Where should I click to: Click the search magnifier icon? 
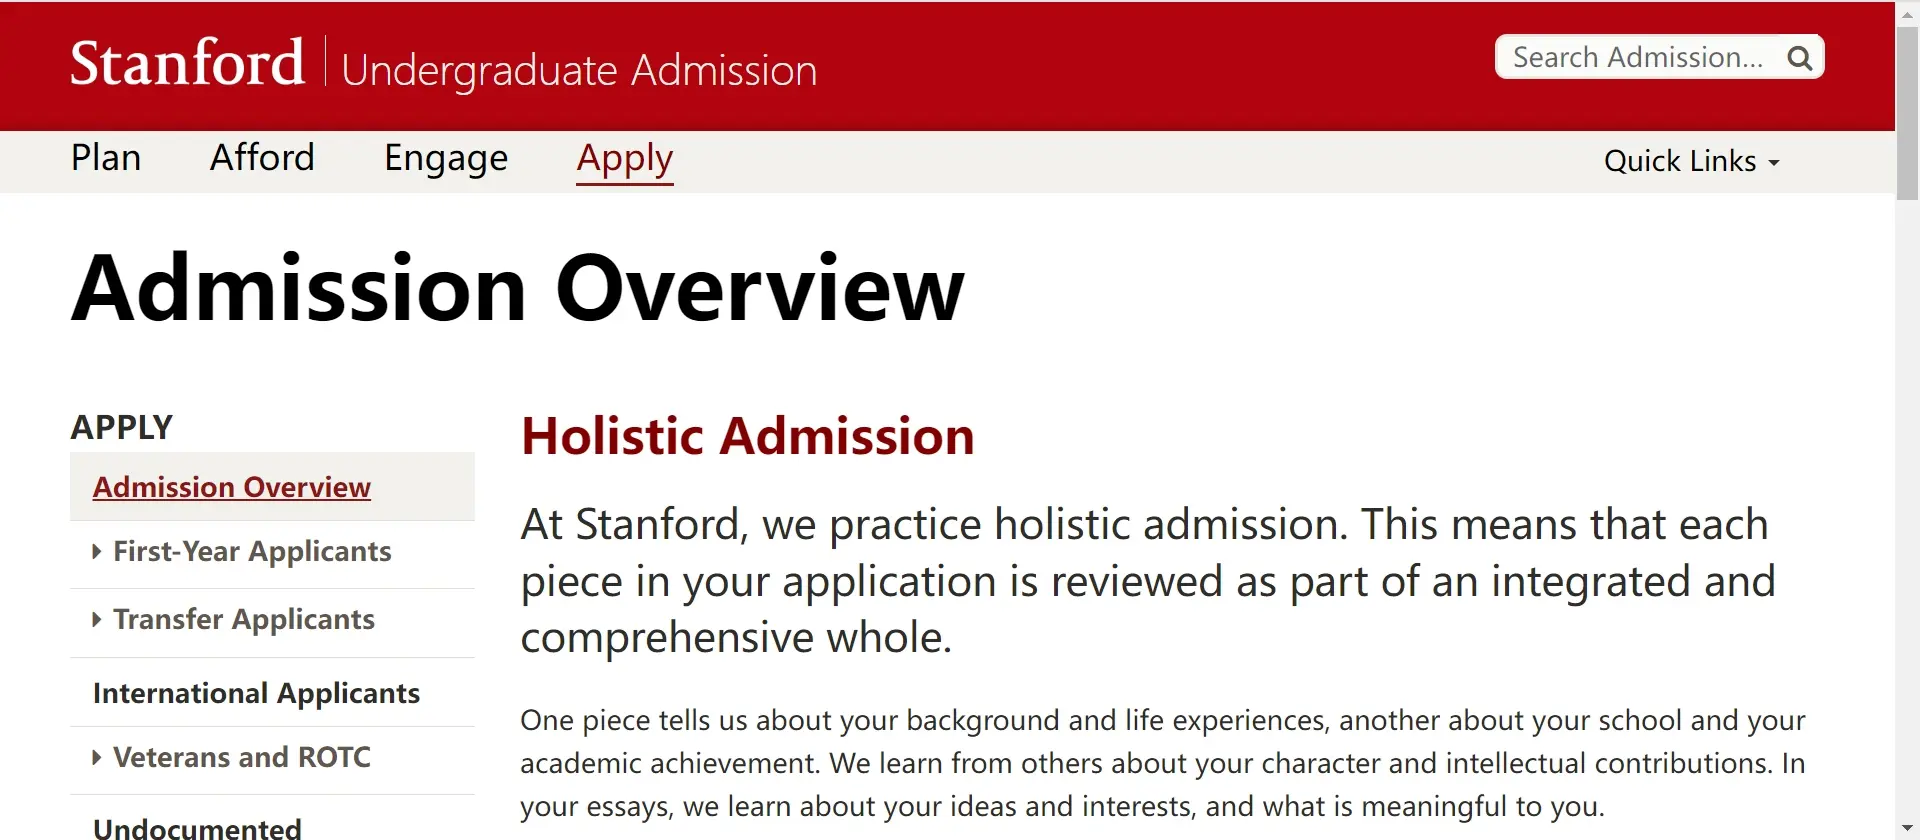pyautogui.click(x=1800, y=58)
